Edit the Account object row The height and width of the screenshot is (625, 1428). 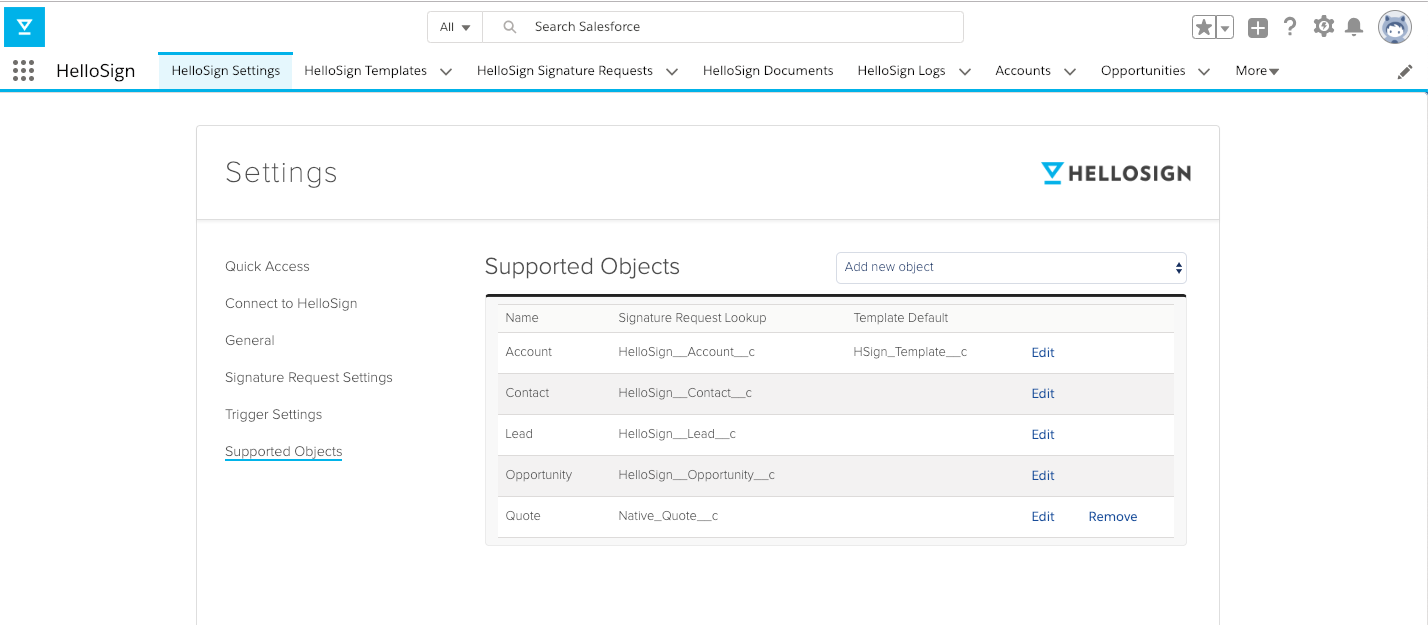coord(1043,352)
